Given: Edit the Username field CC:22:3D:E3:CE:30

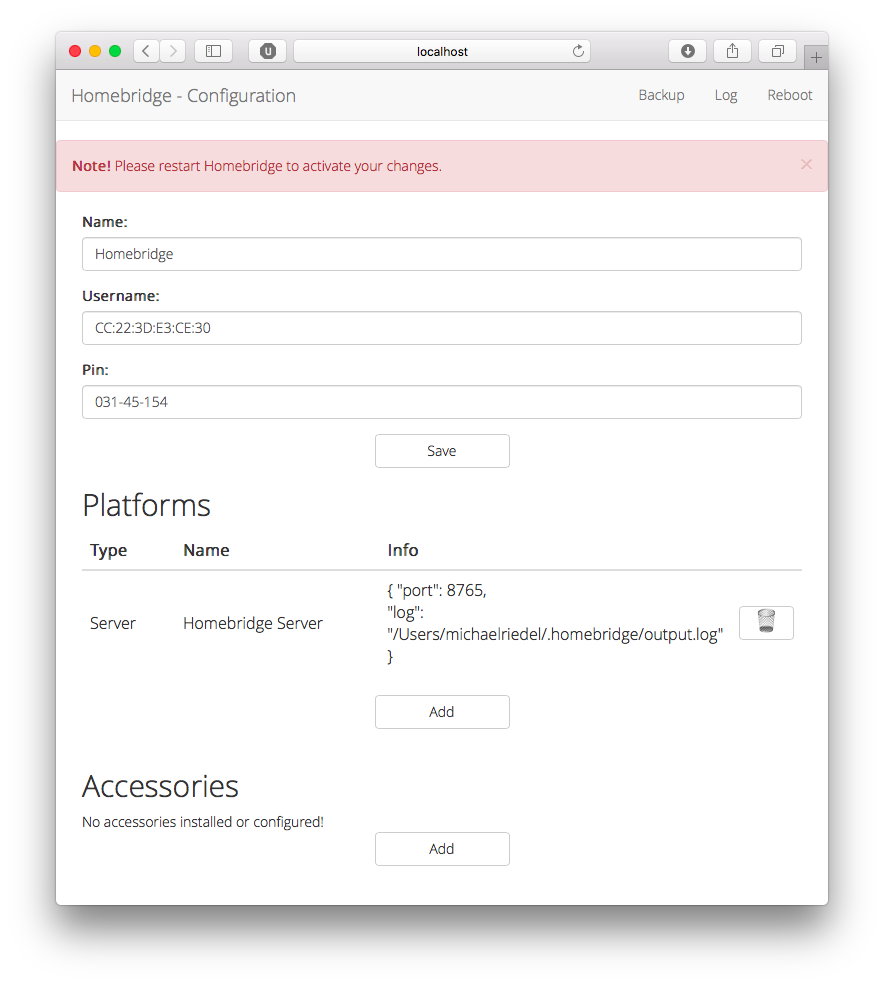Looking at the screenshot, I should [x=442, y=328].
